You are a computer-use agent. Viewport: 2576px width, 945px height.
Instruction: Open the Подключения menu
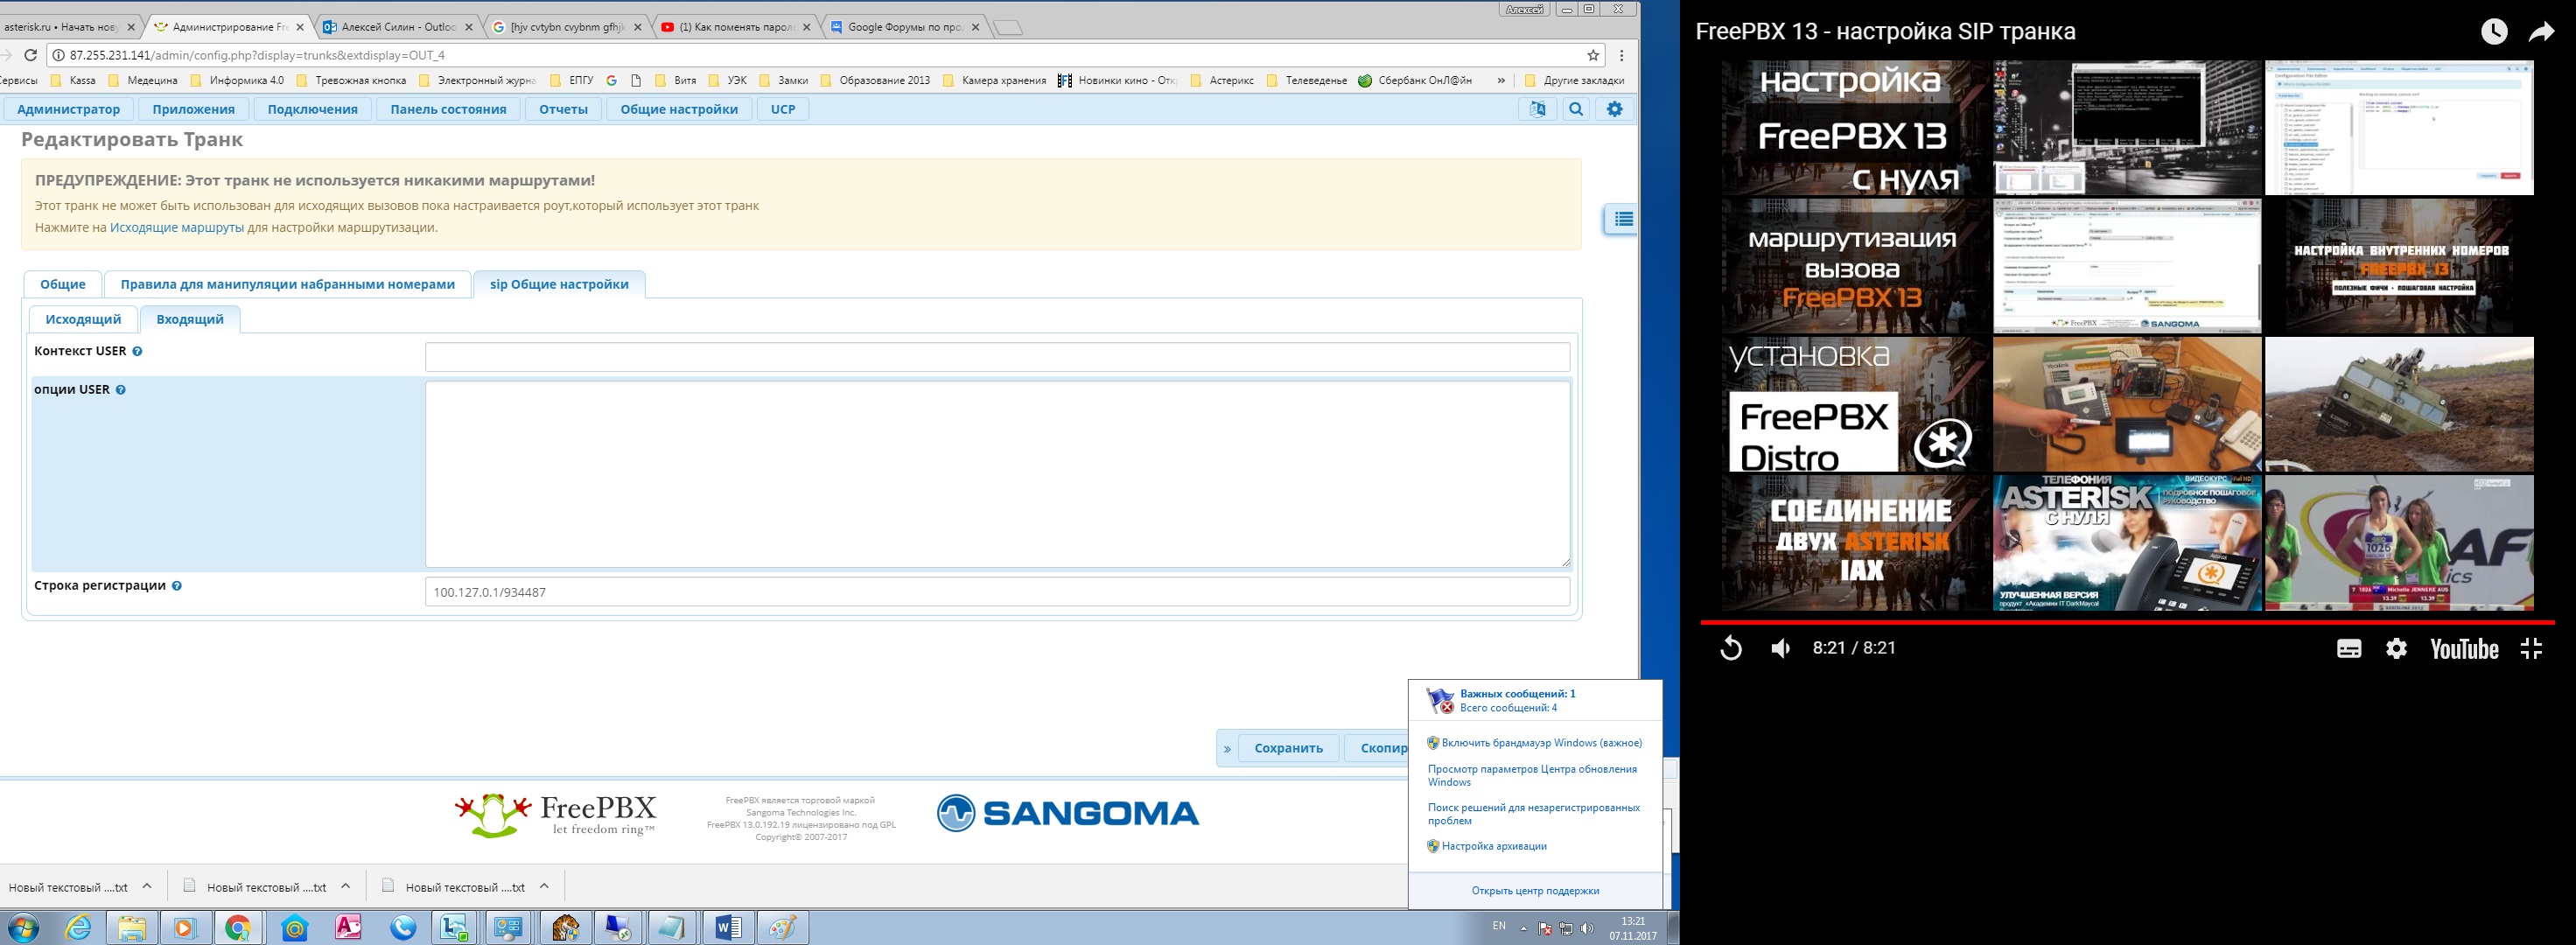click(x=312, y=109)
